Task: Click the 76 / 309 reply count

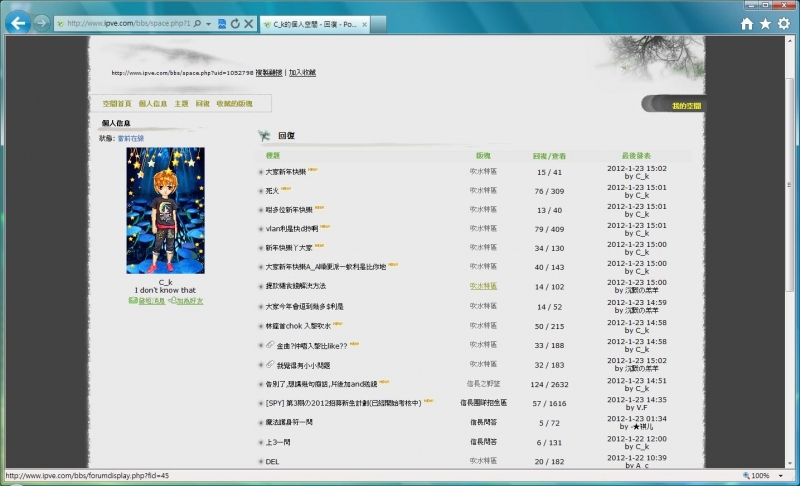Action: [x=549, y=191]
